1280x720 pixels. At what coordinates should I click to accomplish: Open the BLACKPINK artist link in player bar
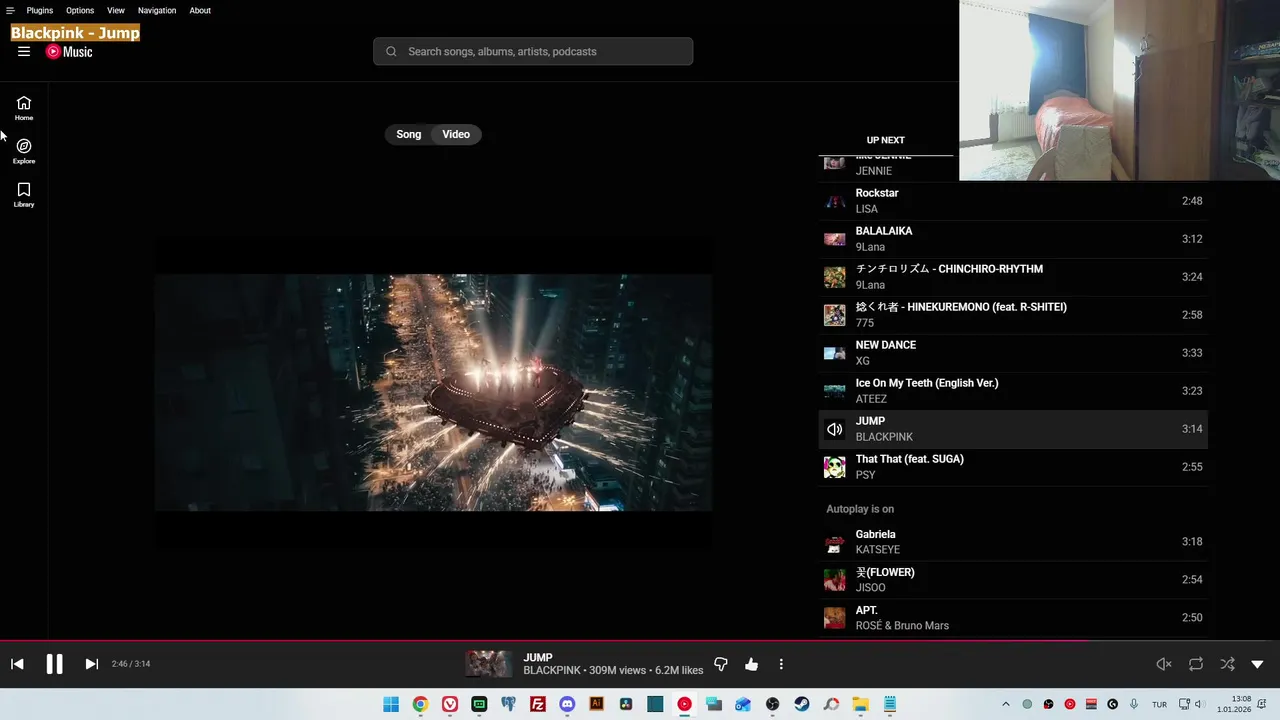tap(552, 670)
